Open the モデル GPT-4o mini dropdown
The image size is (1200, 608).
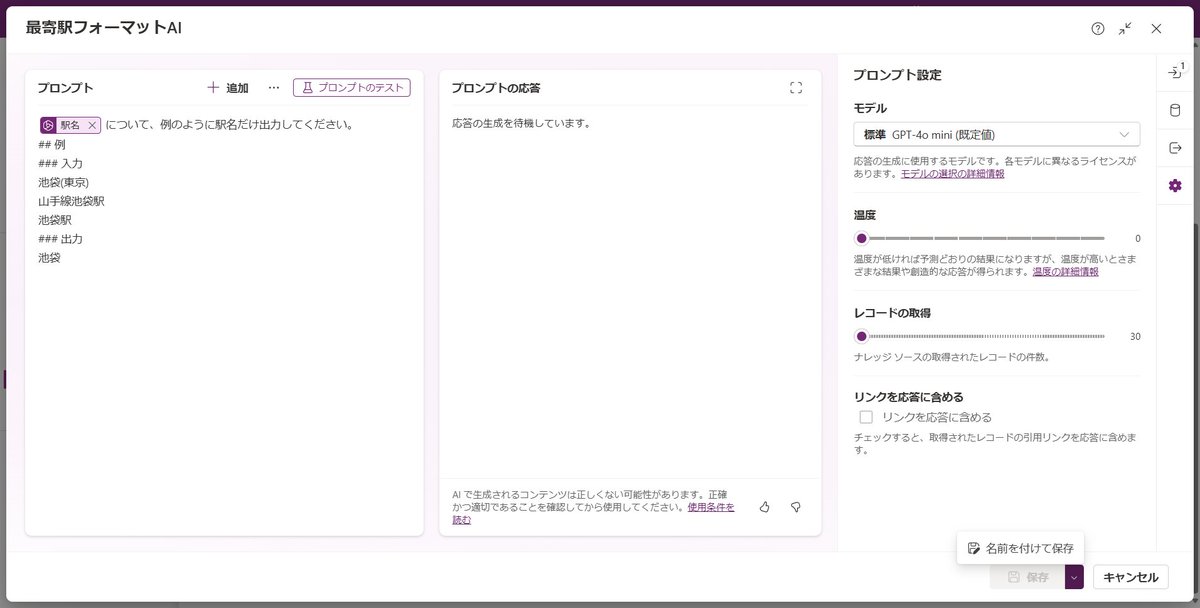point(997,134)
